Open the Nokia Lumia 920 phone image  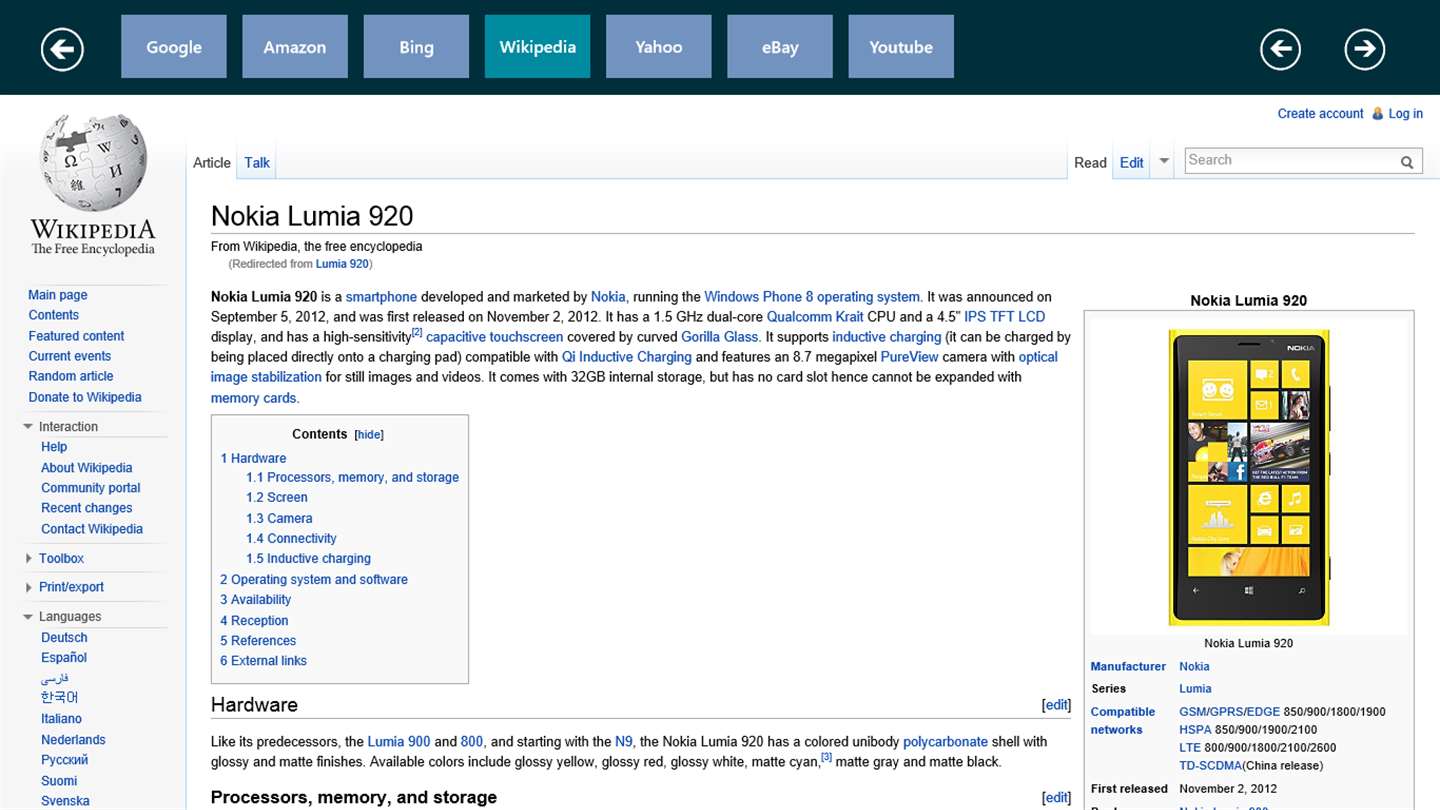1249,478
